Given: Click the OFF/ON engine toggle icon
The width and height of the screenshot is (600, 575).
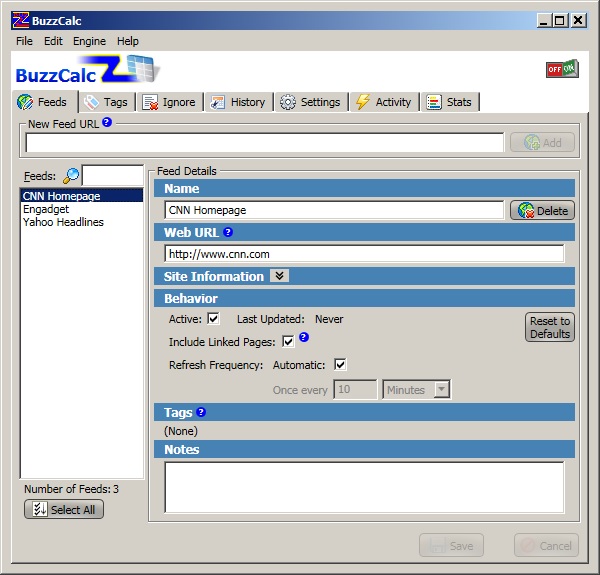Looking at the screenshot, I should 561,69.
